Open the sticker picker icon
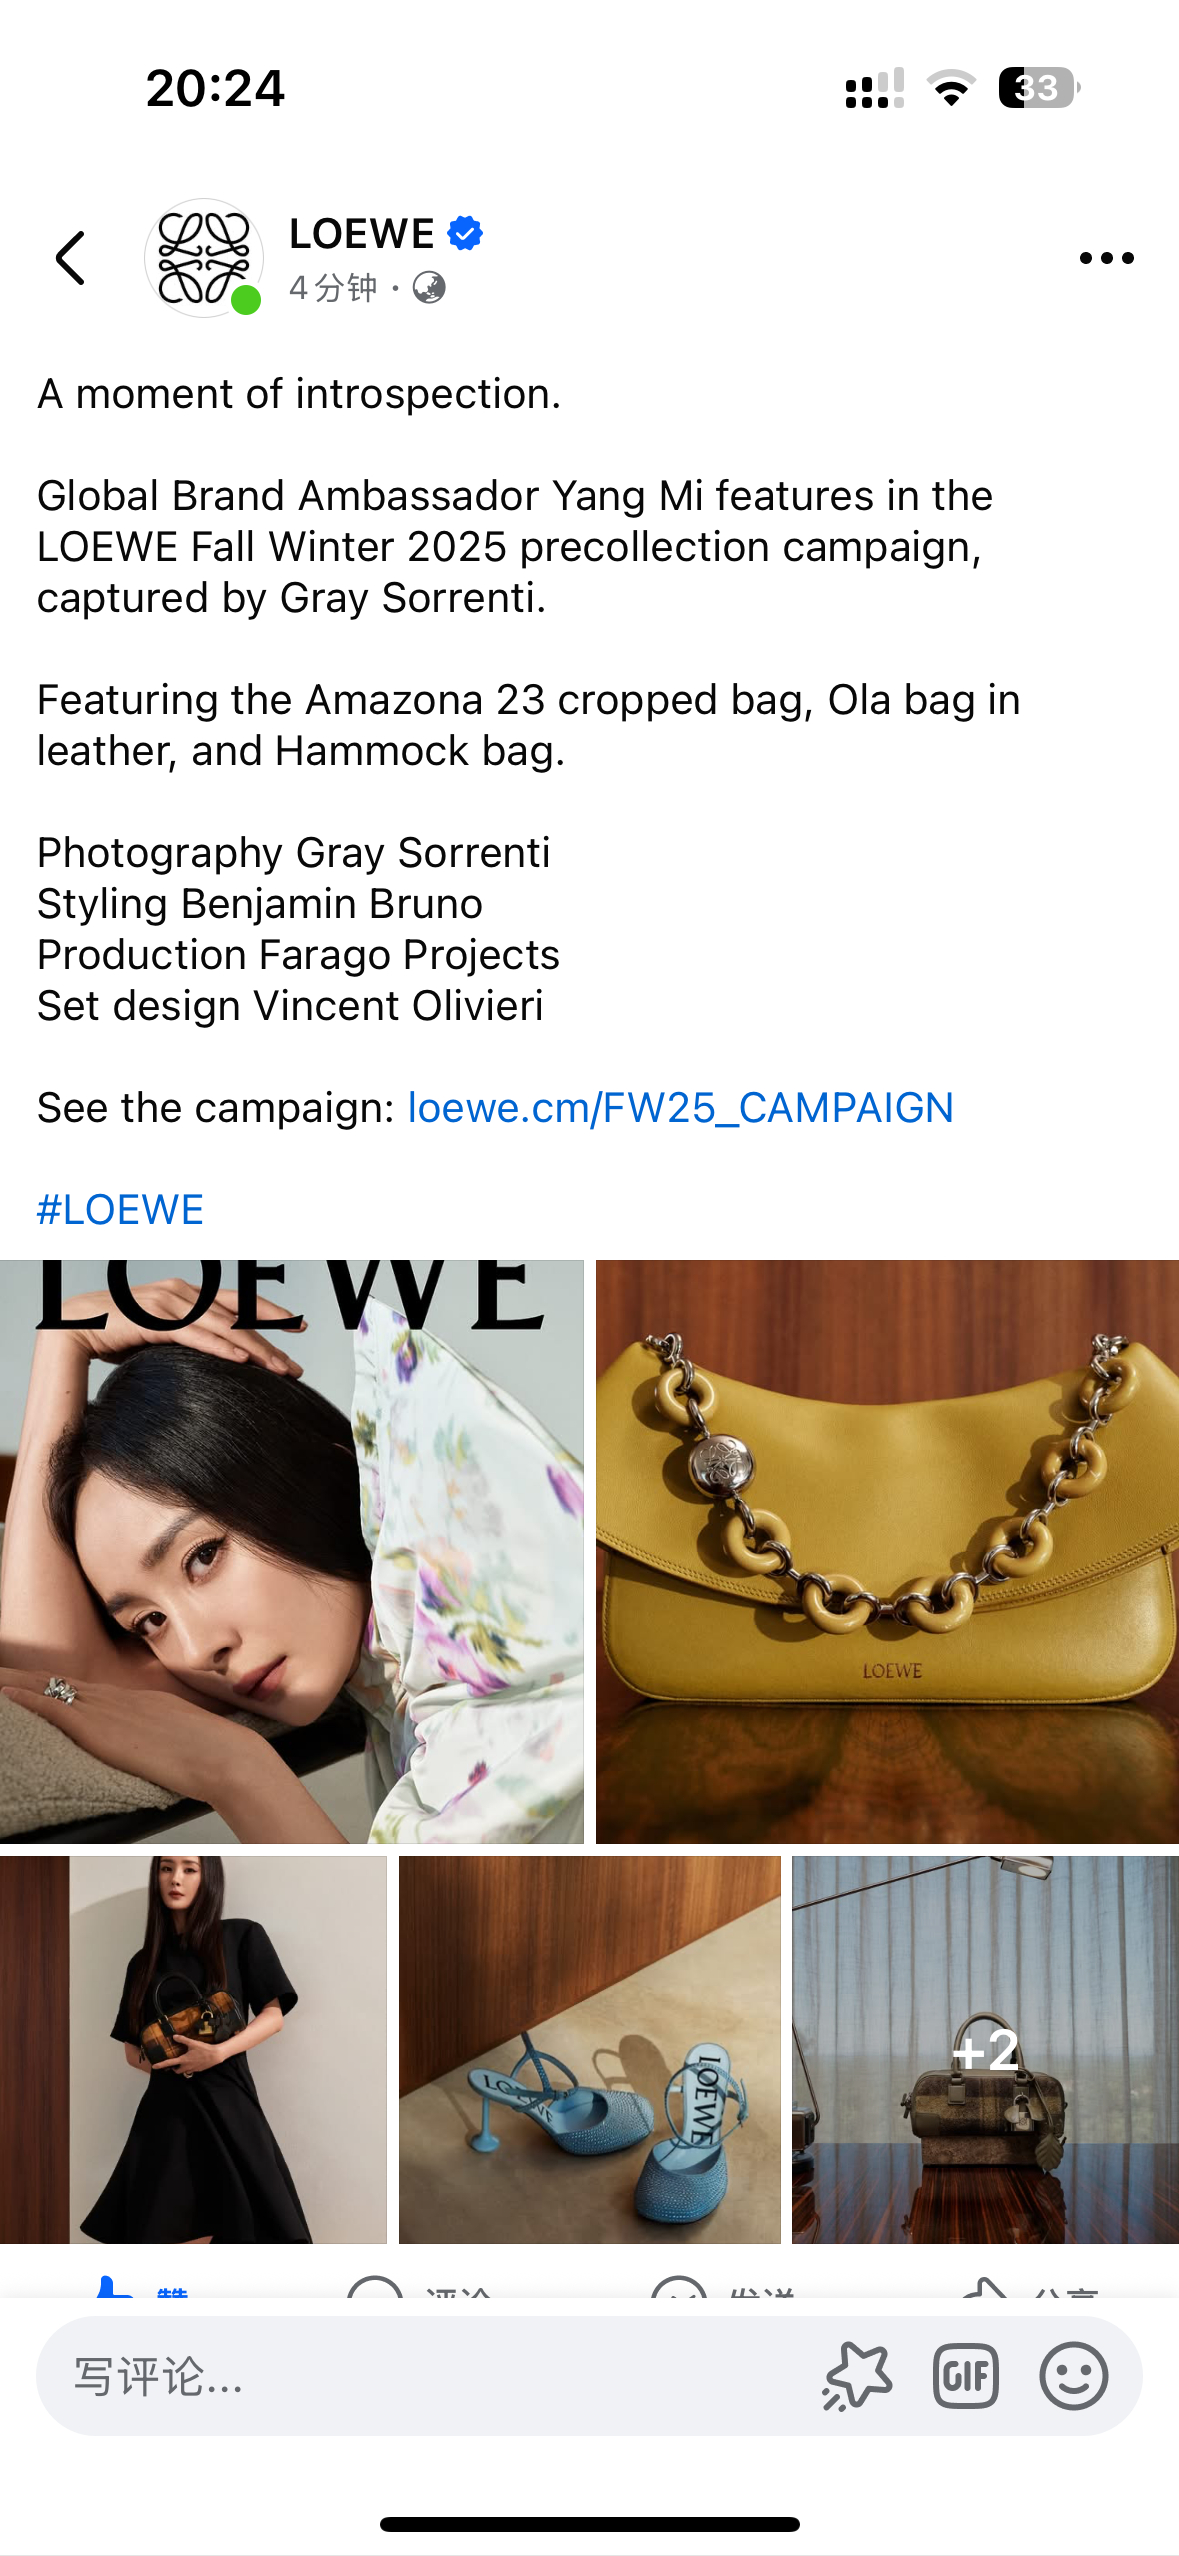The width and height of the screenshot is (1179, 2556). pyautogui.click(x=857, y=2376)
